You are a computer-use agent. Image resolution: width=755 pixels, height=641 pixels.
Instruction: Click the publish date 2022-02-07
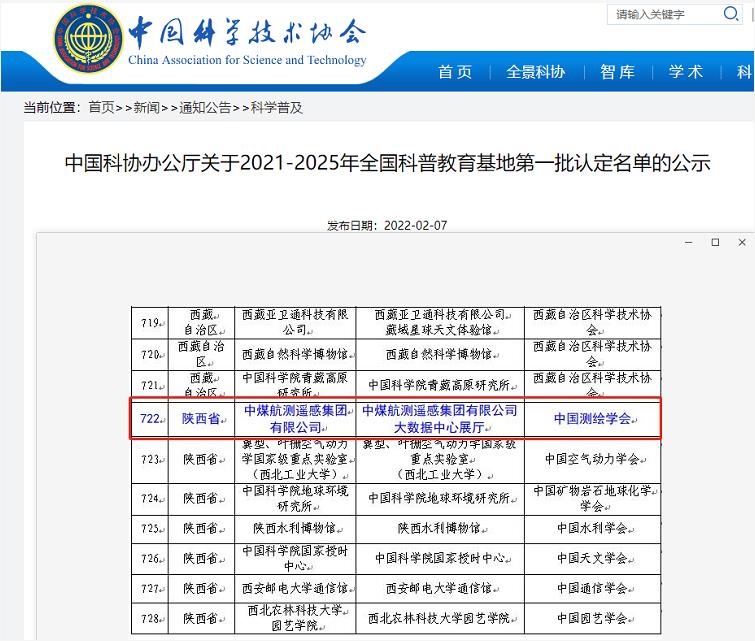pos(416,225)
